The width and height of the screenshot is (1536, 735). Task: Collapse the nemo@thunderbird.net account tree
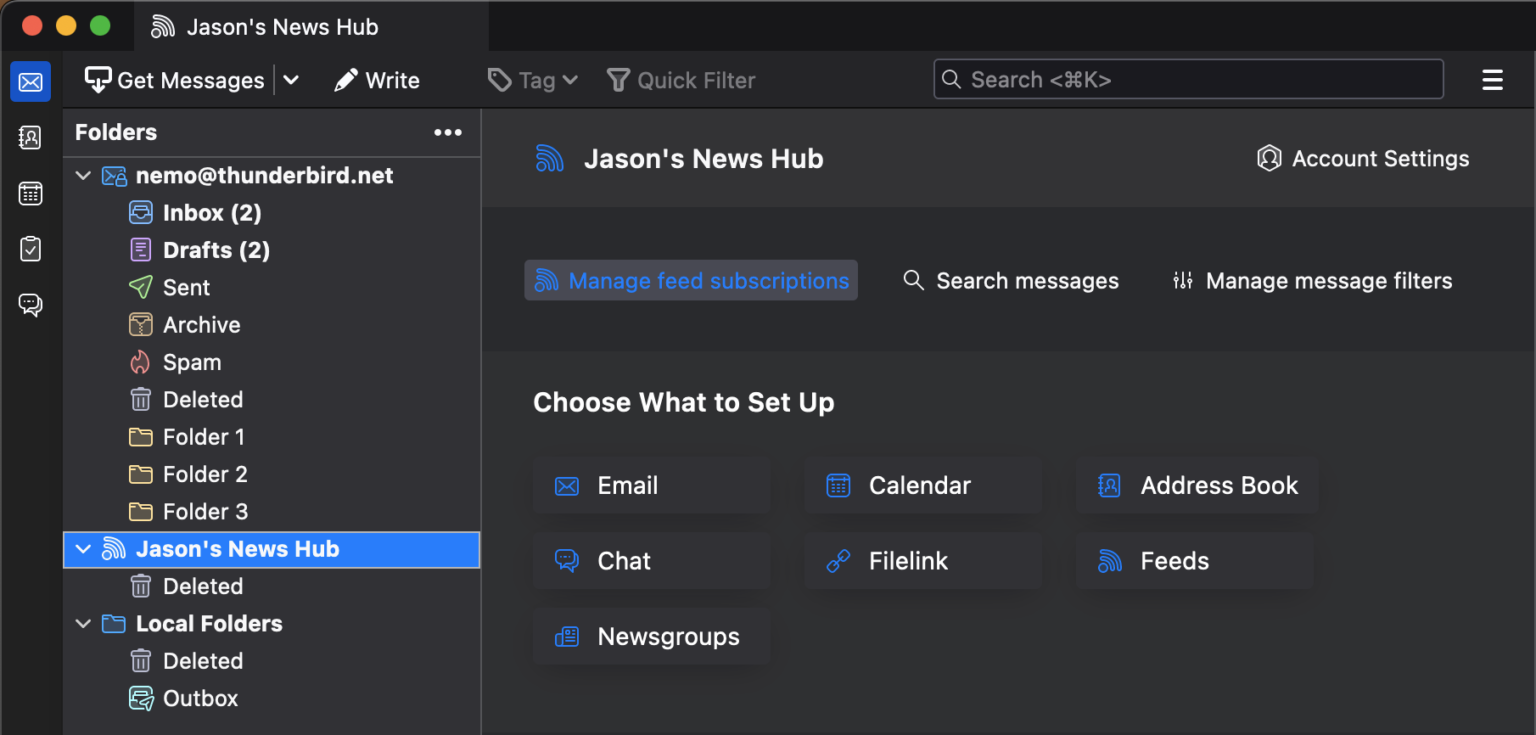[x=83, y=175]
